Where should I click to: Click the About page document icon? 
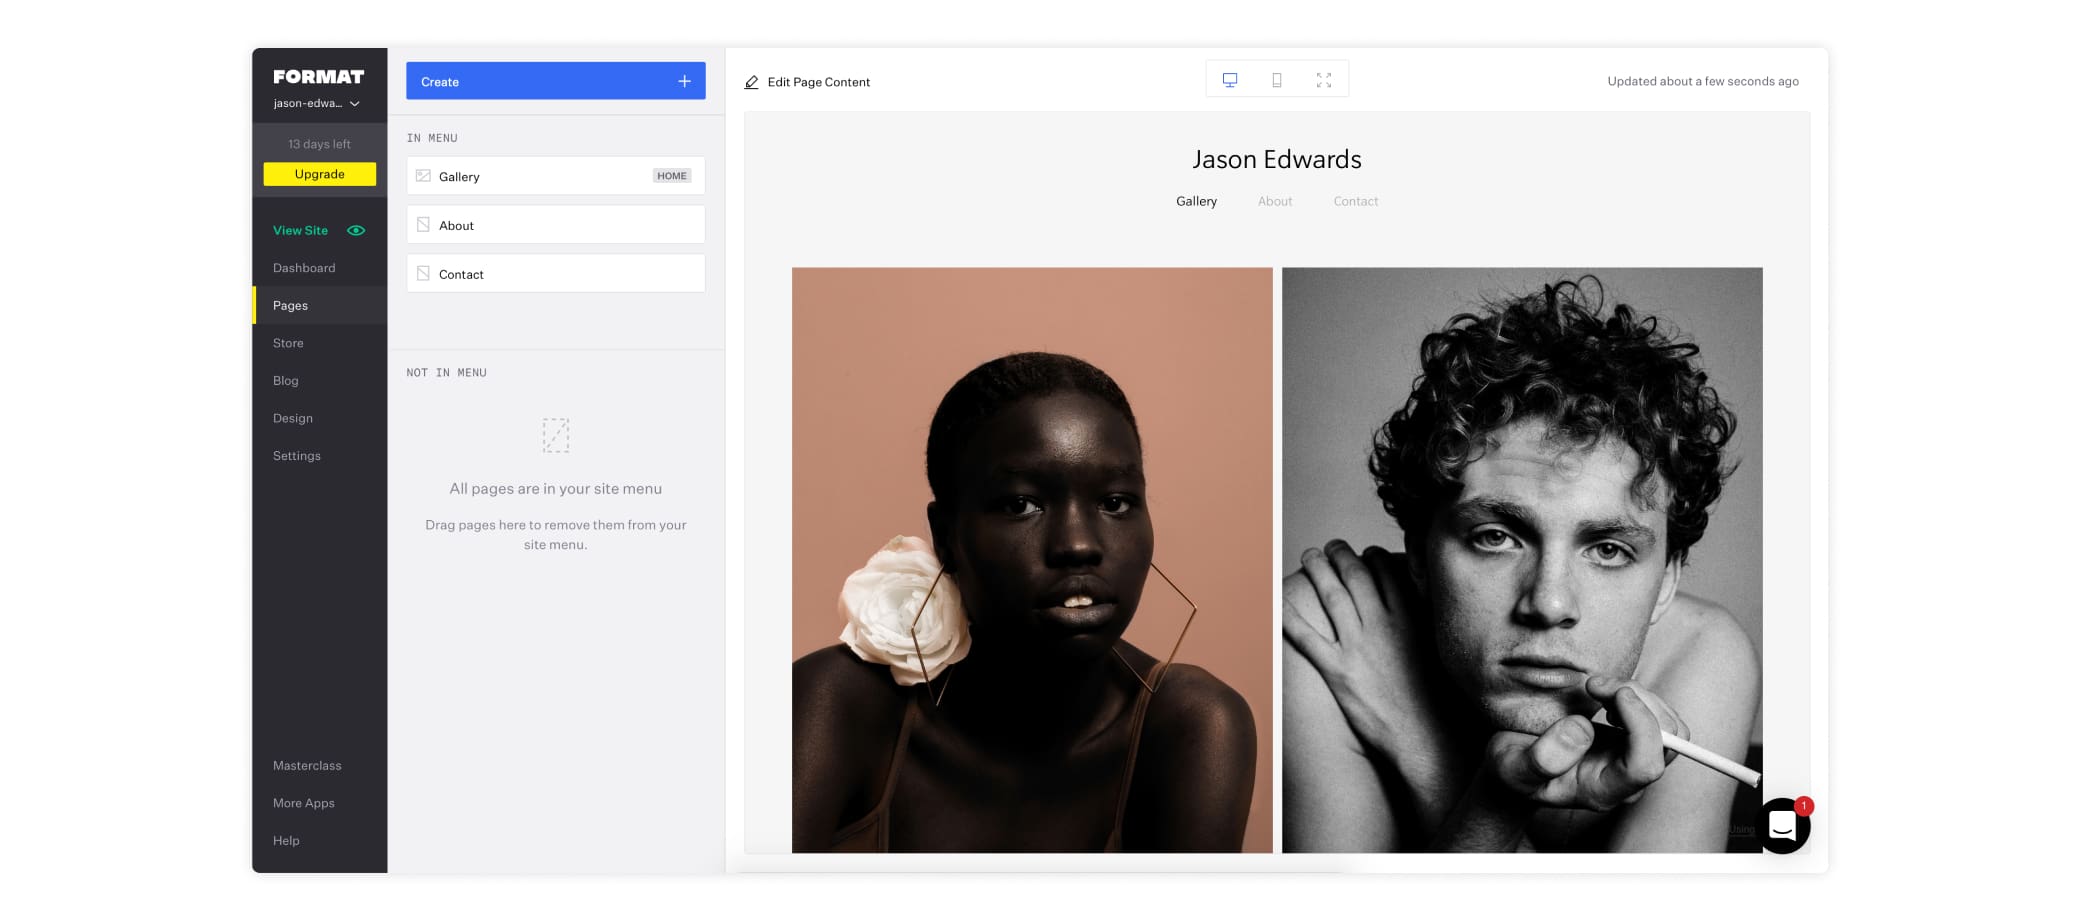423,224
